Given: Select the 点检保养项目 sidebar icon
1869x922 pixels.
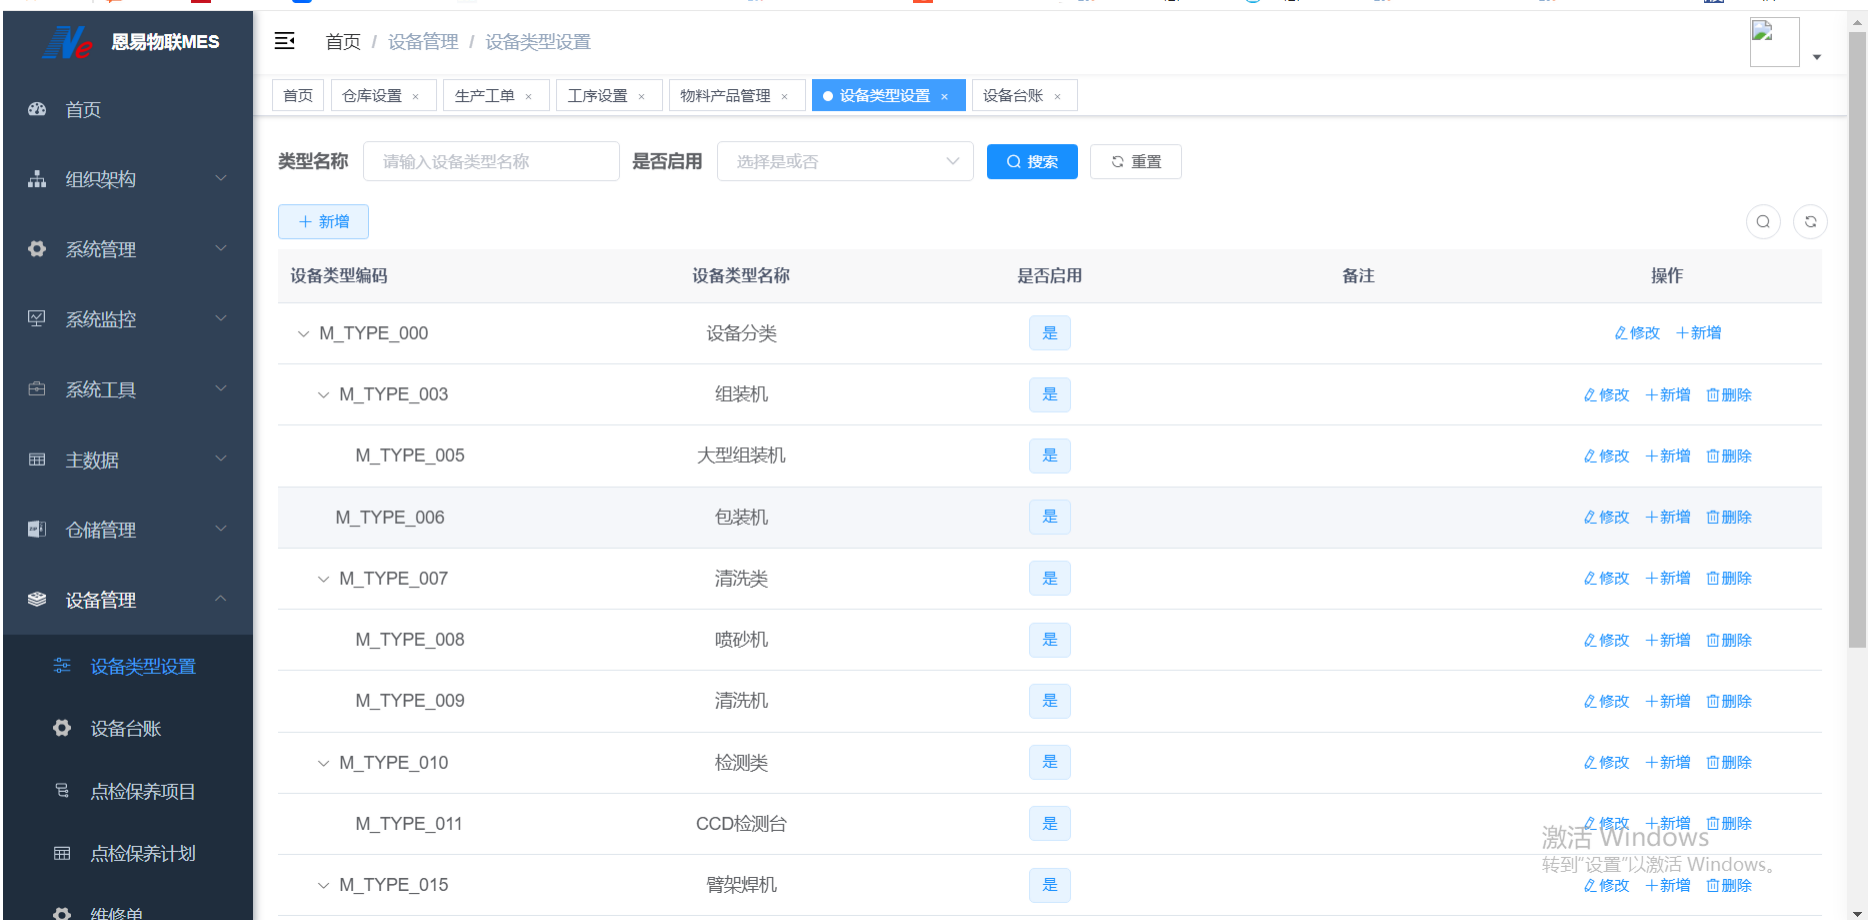Looking at the screenshot, I should point(62,791).
